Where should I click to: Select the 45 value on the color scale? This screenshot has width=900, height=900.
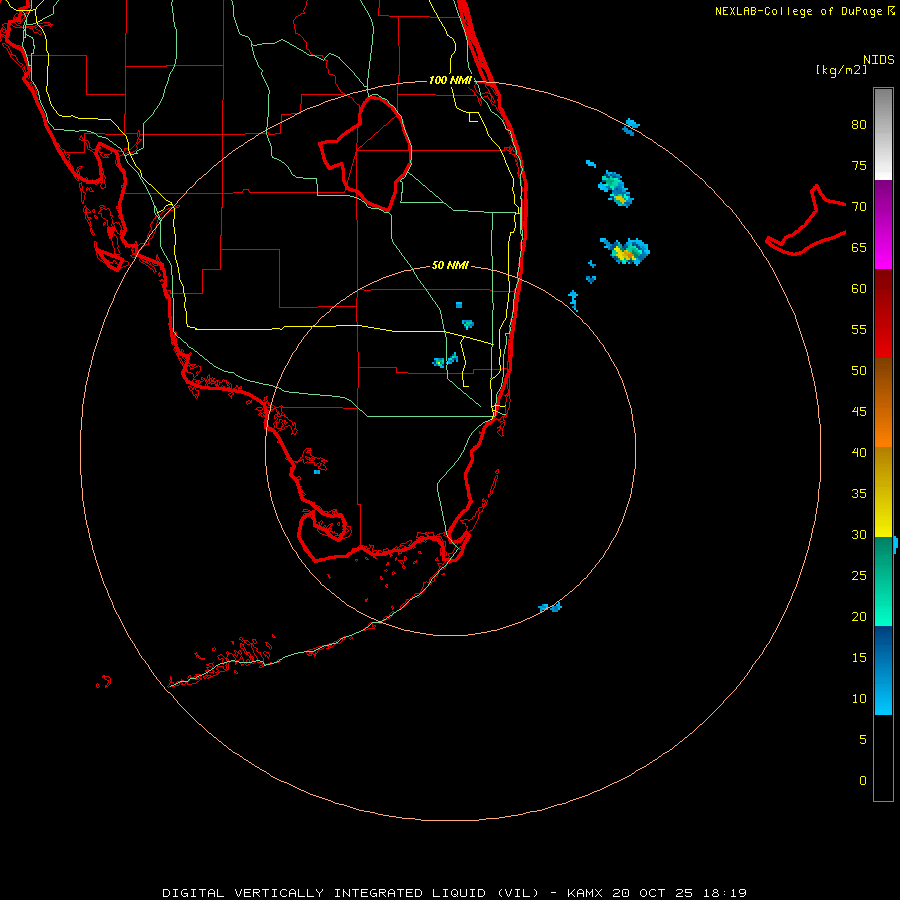click(859, 412)
